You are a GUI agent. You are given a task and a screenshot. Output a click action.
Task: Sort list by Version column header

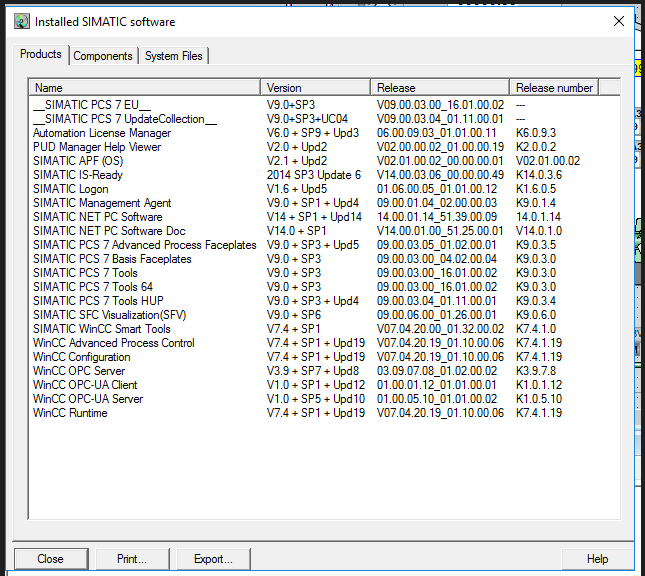click(x=316, y=88)
